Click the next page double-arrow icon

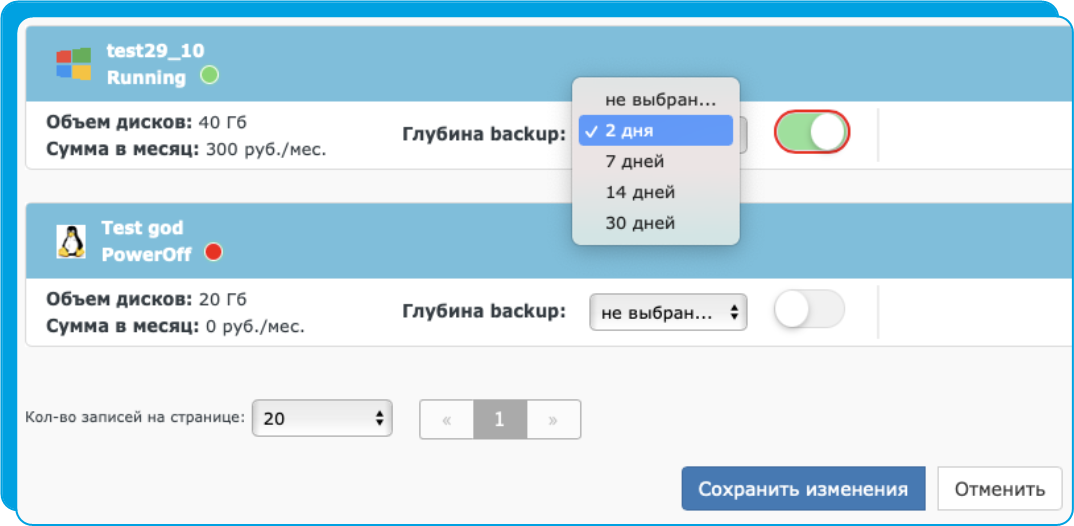[x=553, y=419]
